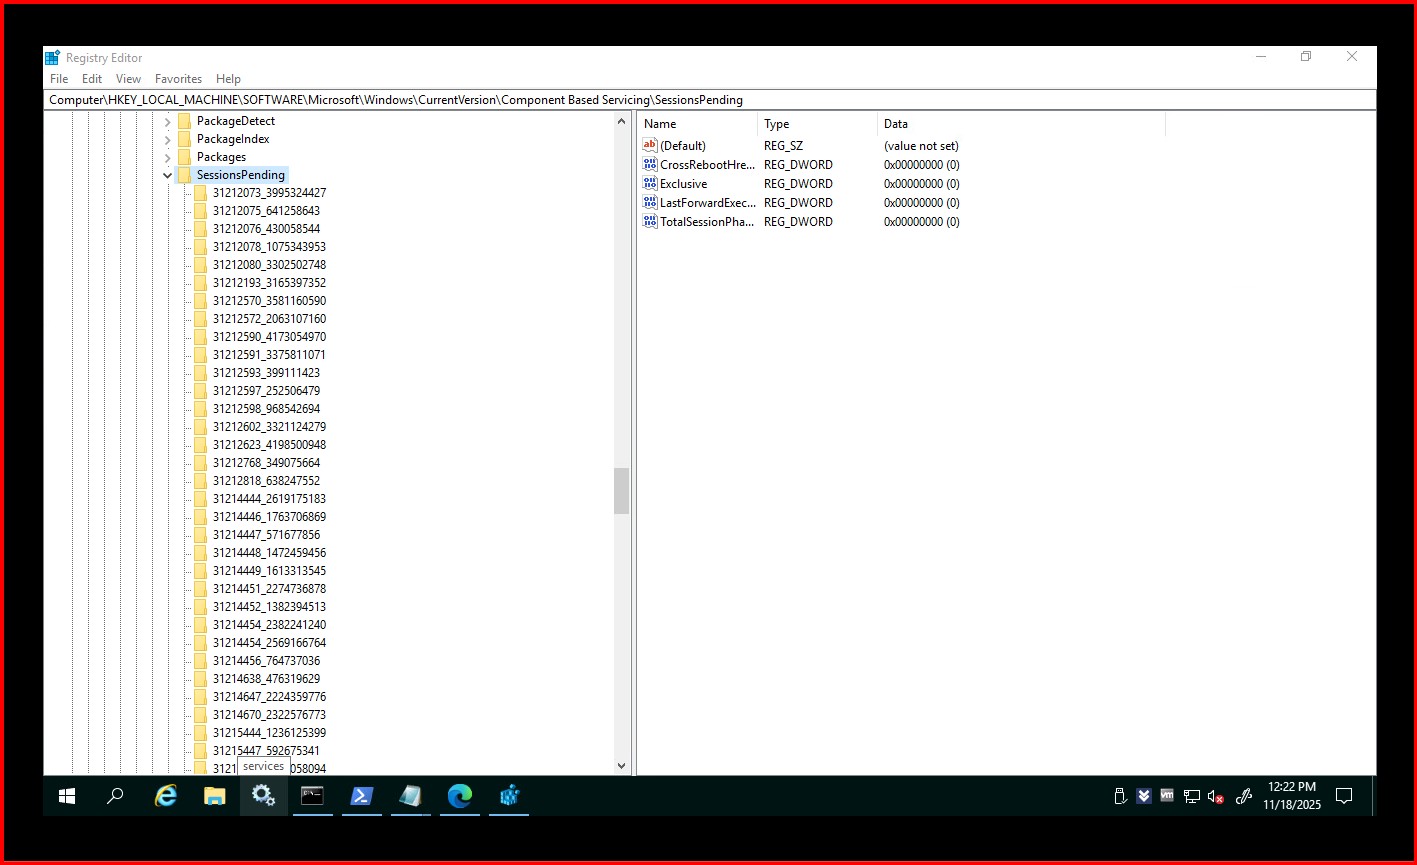This screenshot has height=865, width=1417.
Task: Select the 31214454_2569166764 key
Action: (x=269, y=643)
